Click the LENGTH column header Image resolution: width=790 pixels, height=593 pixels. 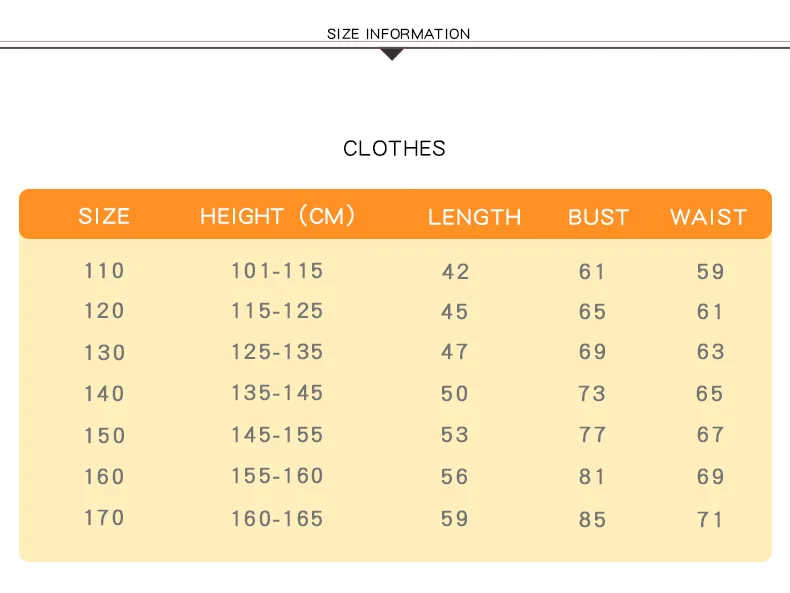[474, 217]
